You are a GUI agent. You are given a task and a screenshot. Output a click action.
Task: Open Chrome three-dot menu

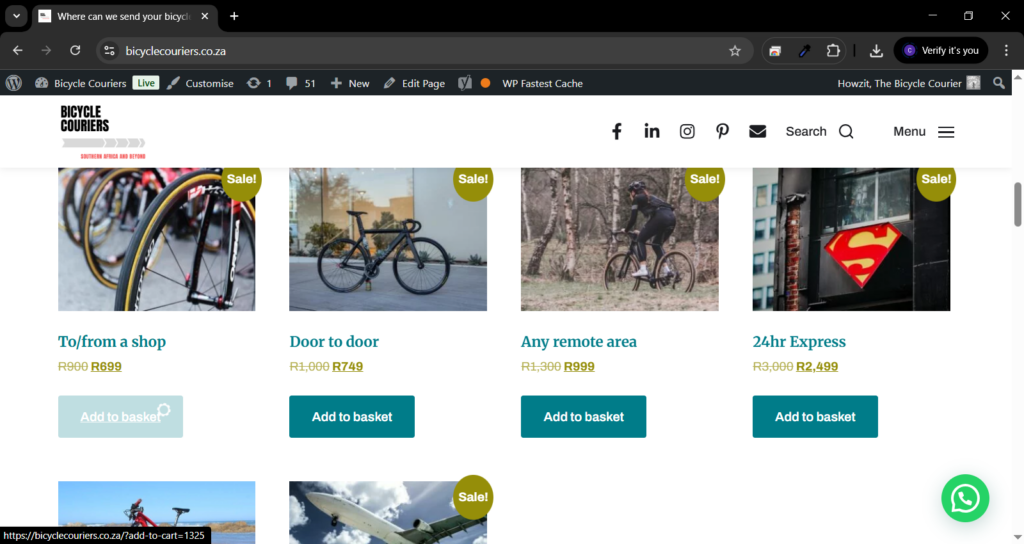point(1006,50)
